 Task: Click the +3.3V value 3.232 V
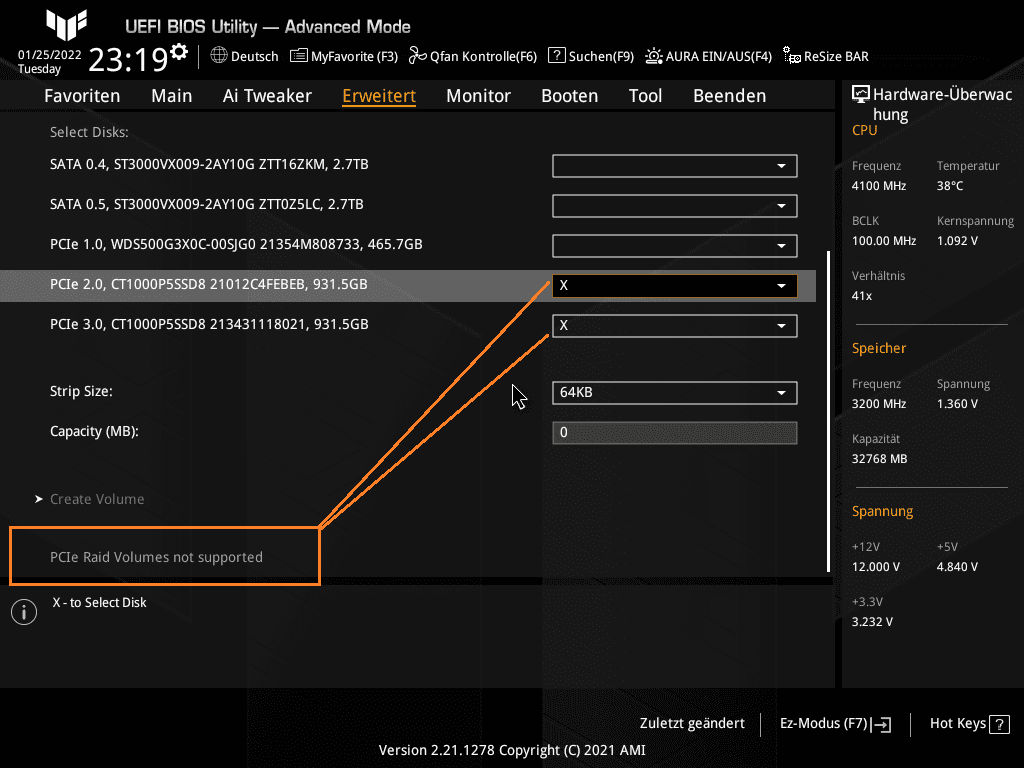tap(872, 622)
